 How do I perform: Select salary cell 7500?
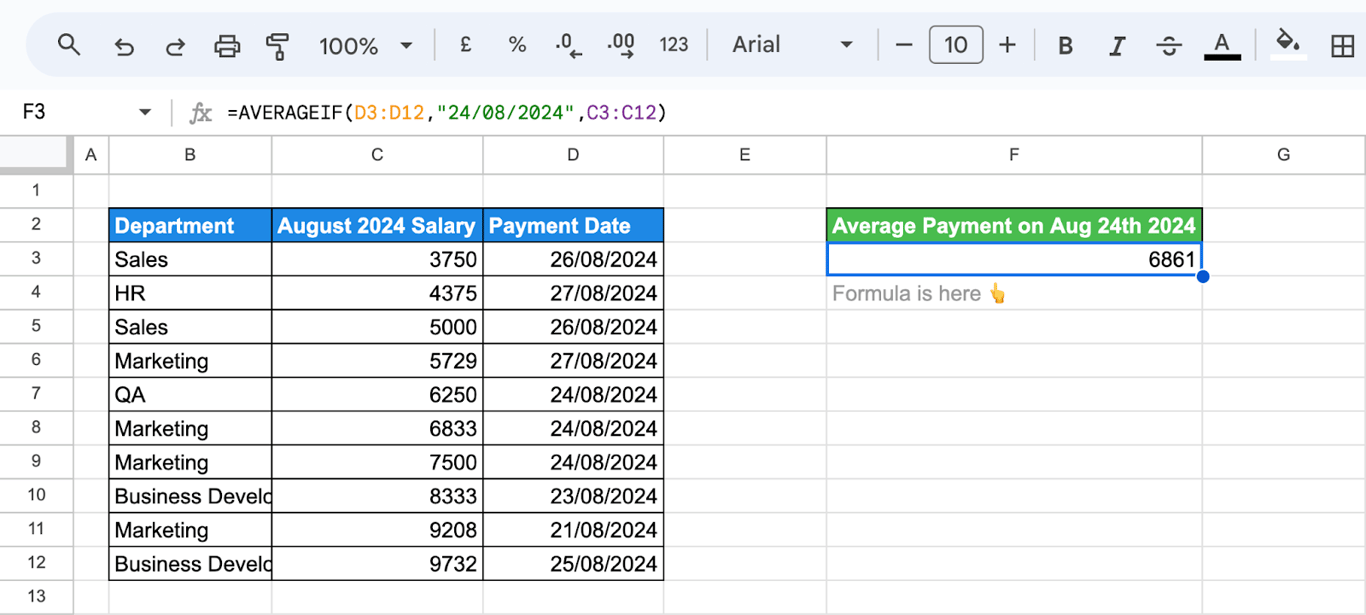(377, 462)
